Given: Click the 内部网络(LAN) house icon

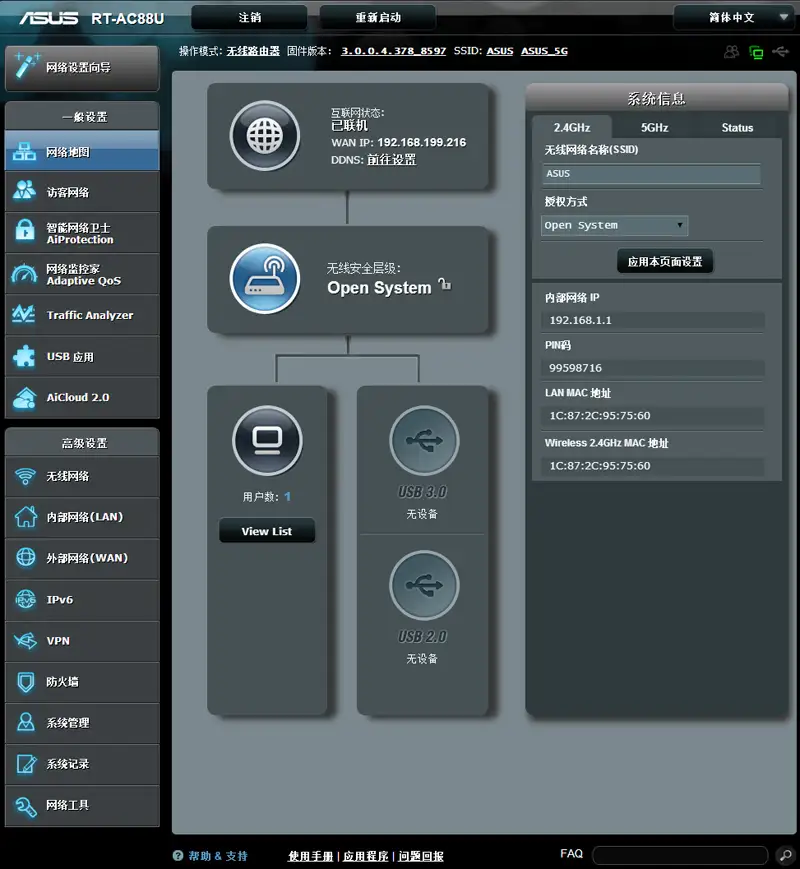Looking at the screenshot, I should pos(26,517).
